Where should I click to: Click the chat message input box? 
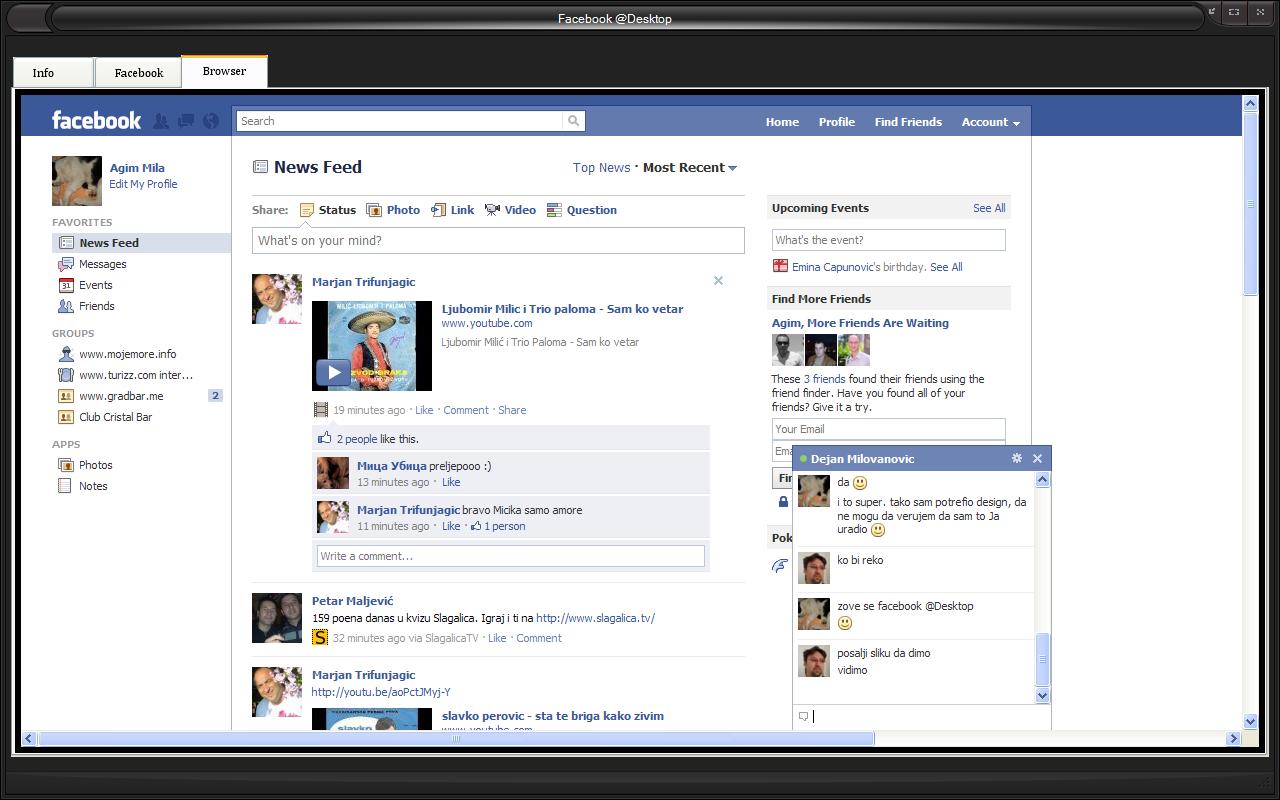pyautogui.click(x=921, y=716)
